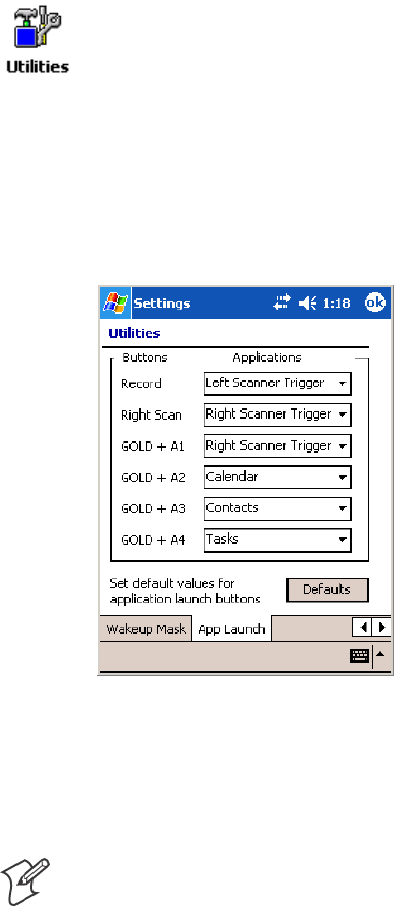Open the Utilities toolbox icon

37,29
